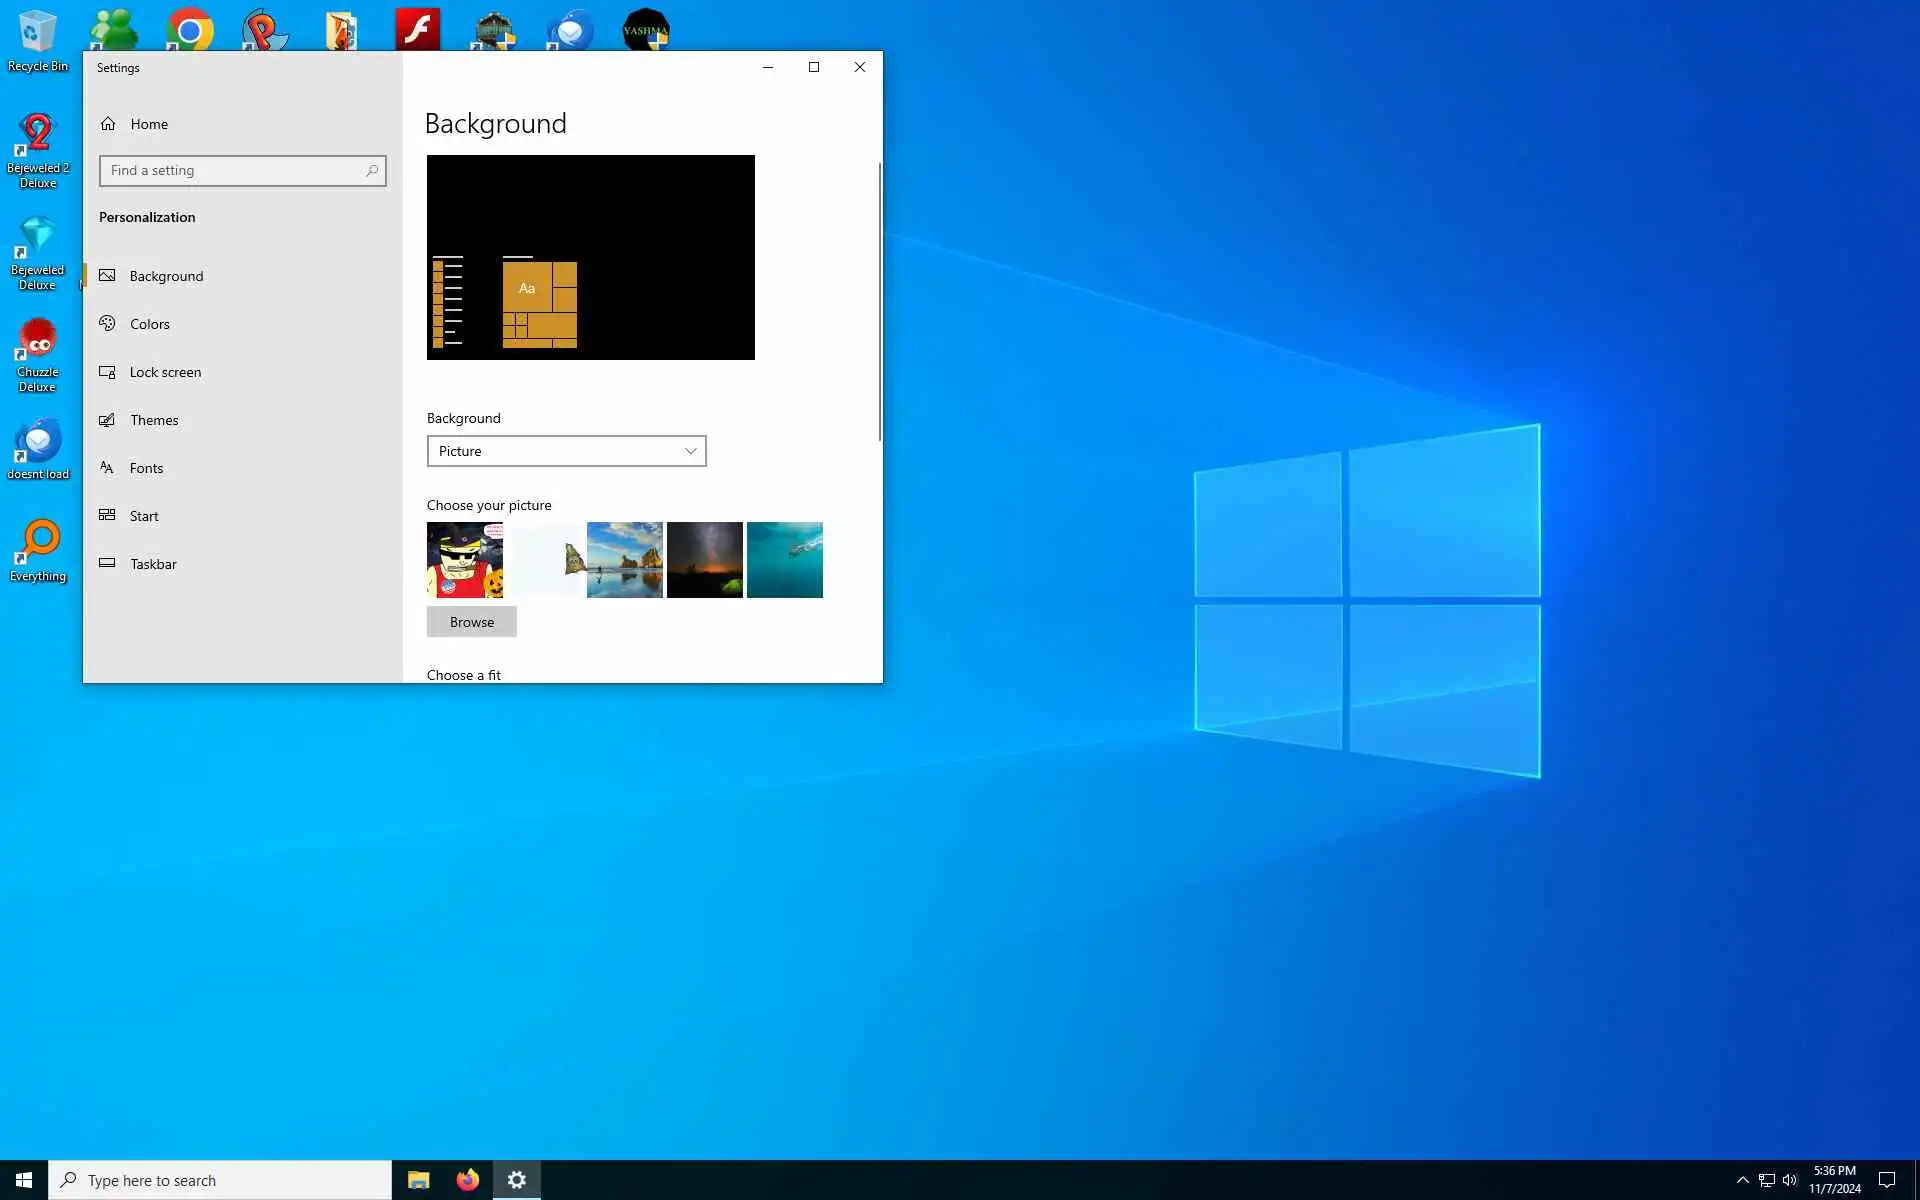This screenshot has width=1920, height=1200.
Task: Click the search magnifier icon in Settings
Action: coord(372,171)
